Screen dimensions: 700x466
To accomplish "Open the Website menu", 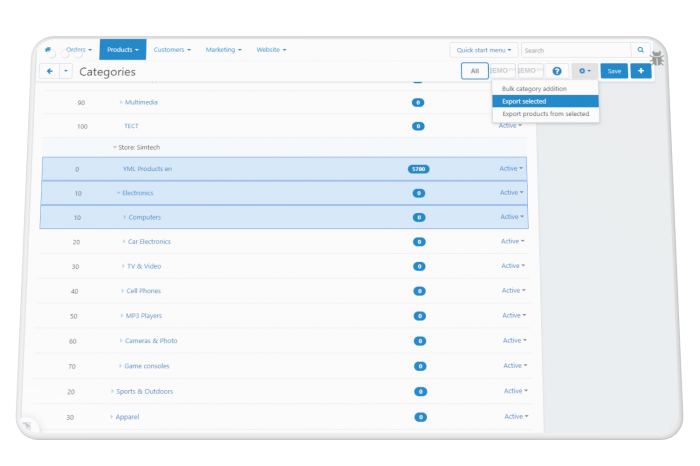I will point(271,50).
